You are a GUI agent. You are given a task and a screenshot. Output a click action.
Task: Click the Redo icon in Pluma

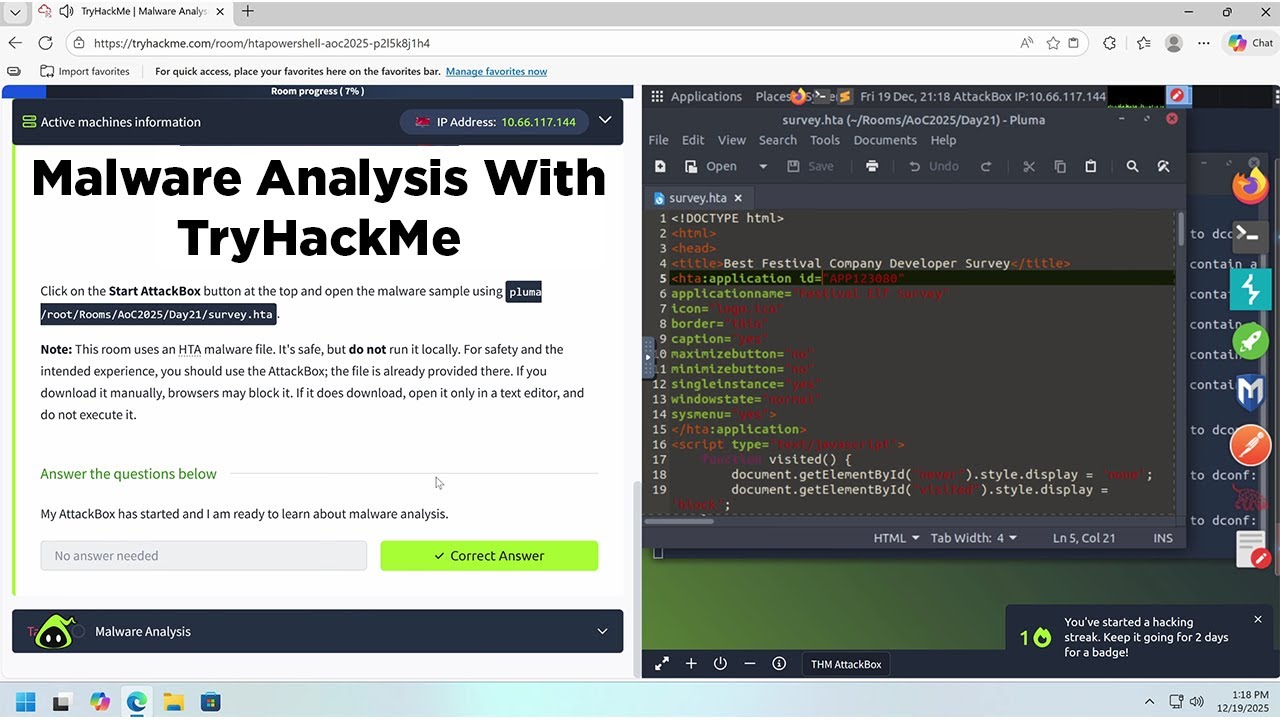[x=986, y=167]
